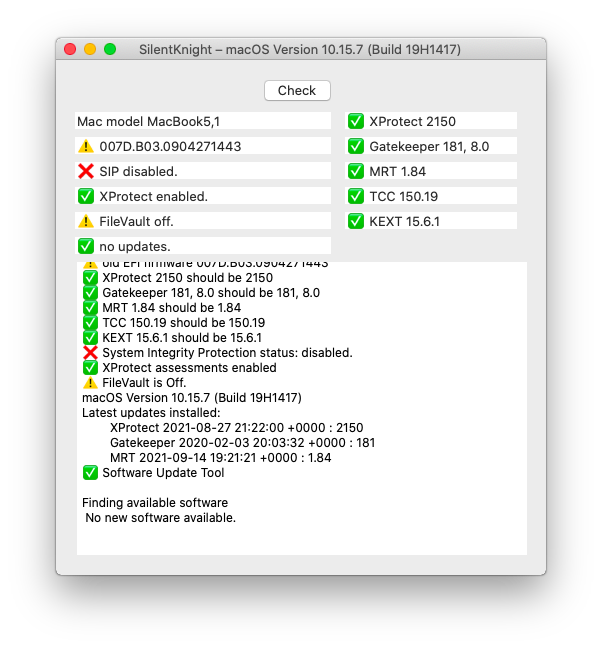Click the 'XProtect enabled.' text

click(153, 196)
